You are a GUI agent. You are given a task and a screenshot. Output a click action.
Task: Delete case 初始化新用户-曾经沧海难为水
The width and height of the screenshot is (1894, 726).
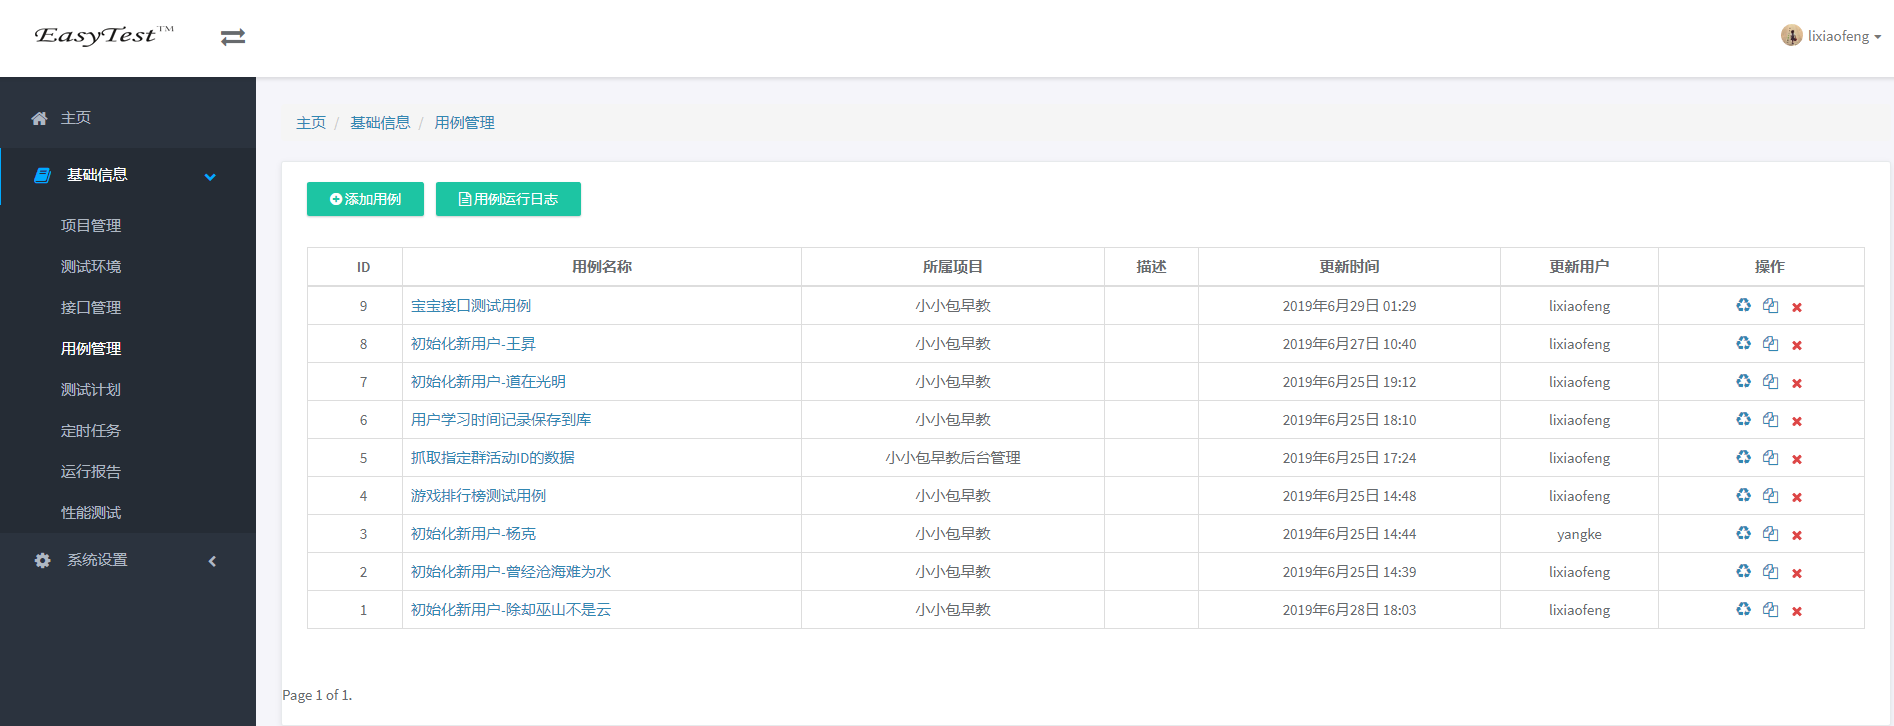1797,573
